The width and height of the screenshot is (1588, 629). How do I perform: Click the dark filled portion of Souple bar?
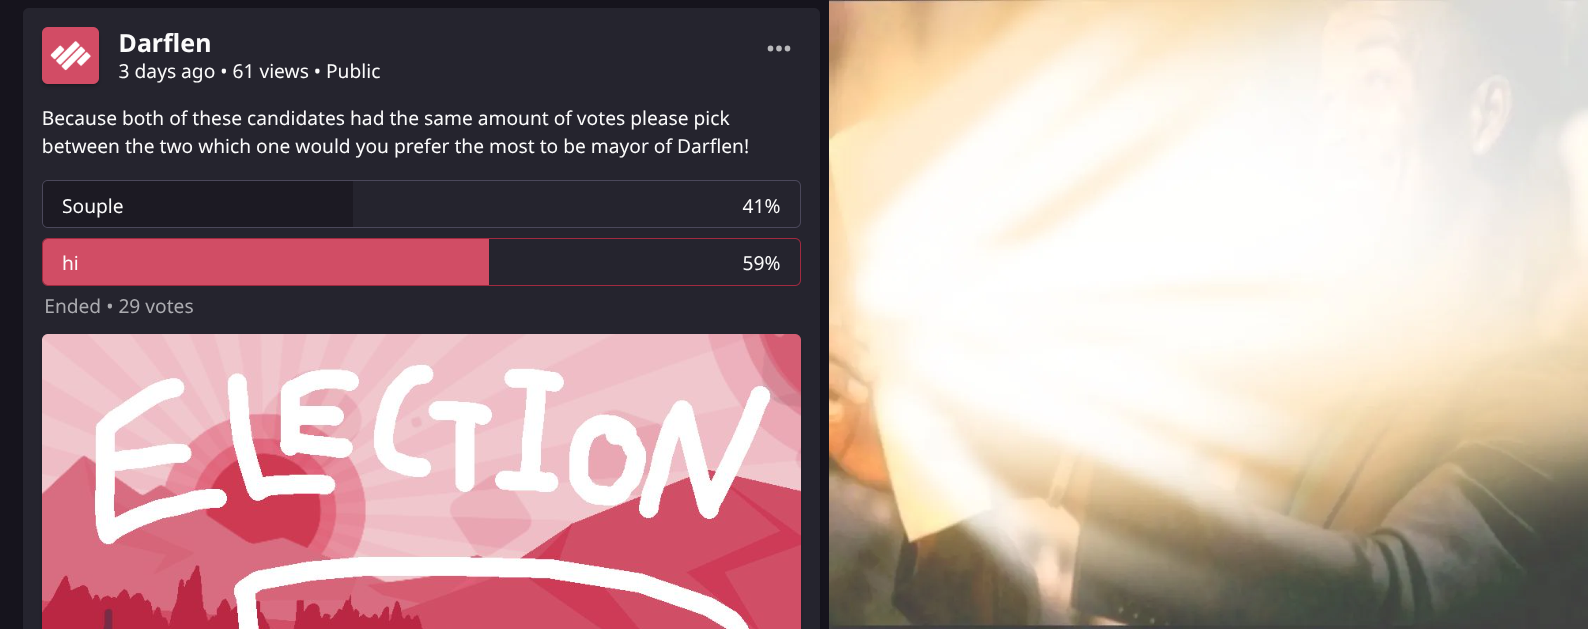click(198, 204)
